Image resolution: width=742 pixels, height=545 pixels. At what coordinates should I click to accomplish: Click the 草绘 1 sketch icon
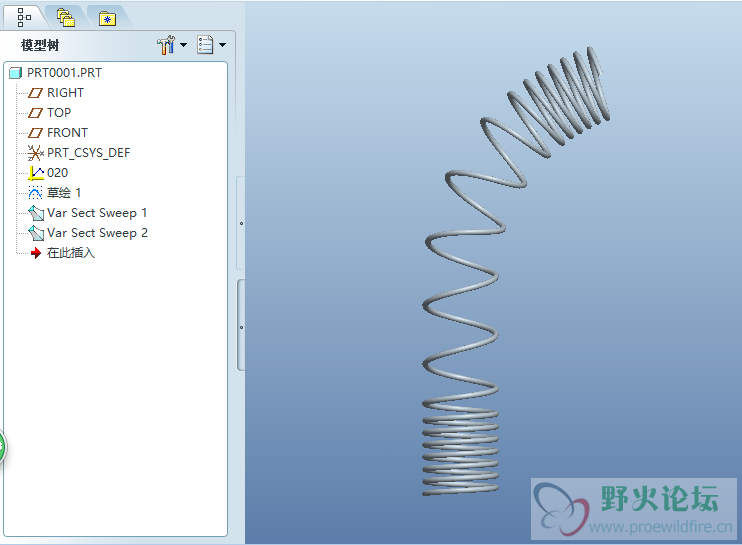35,193
